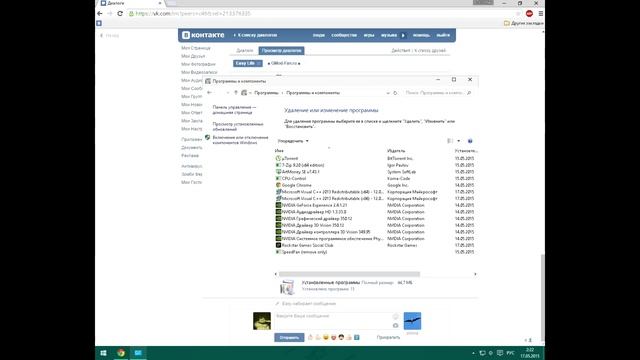Go back in Programs and Features window
Screen dimensions: 640x360
[x=209, y=93]
